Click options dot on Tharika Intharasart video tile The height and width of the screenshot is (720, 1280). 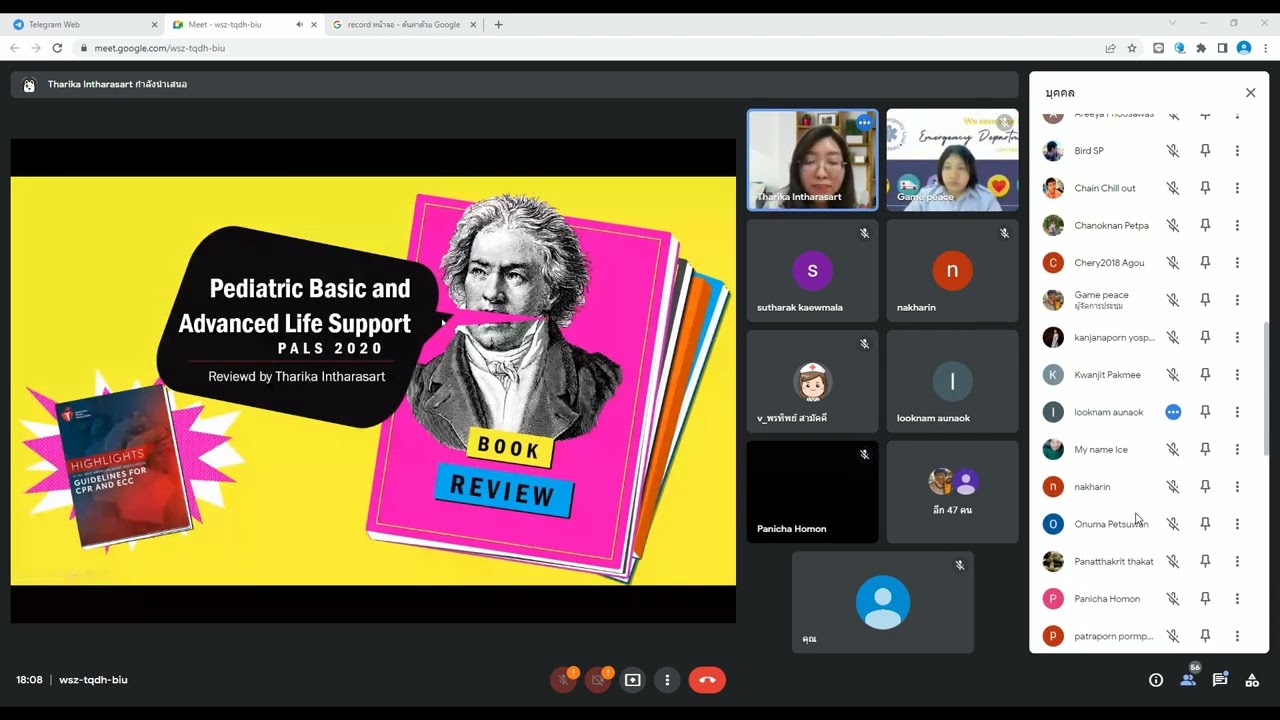click(x=864, y=123)
